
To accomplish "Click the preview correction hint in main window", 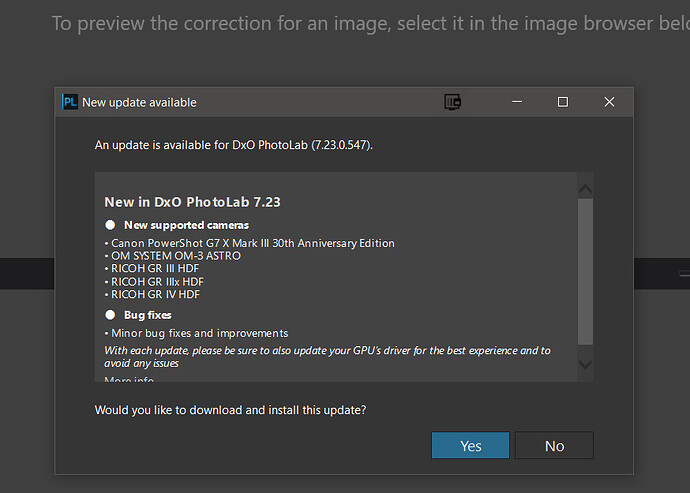I will [371, 23].
